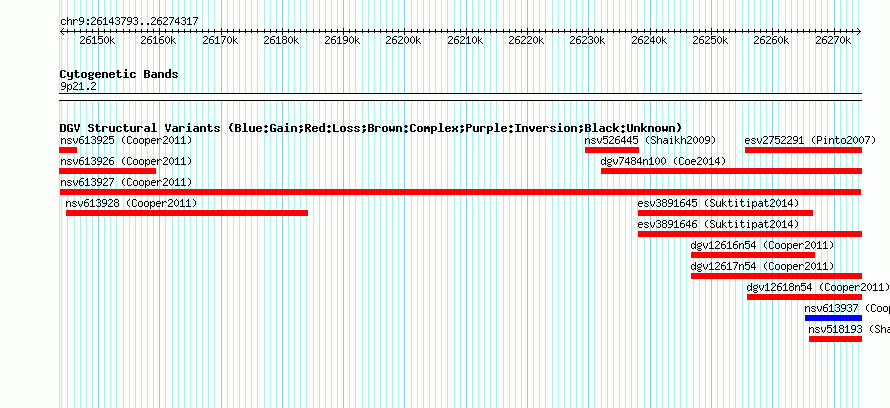Click the 26190k ruler position
This screenshot has height=408, width=890.
pos(342,40)
